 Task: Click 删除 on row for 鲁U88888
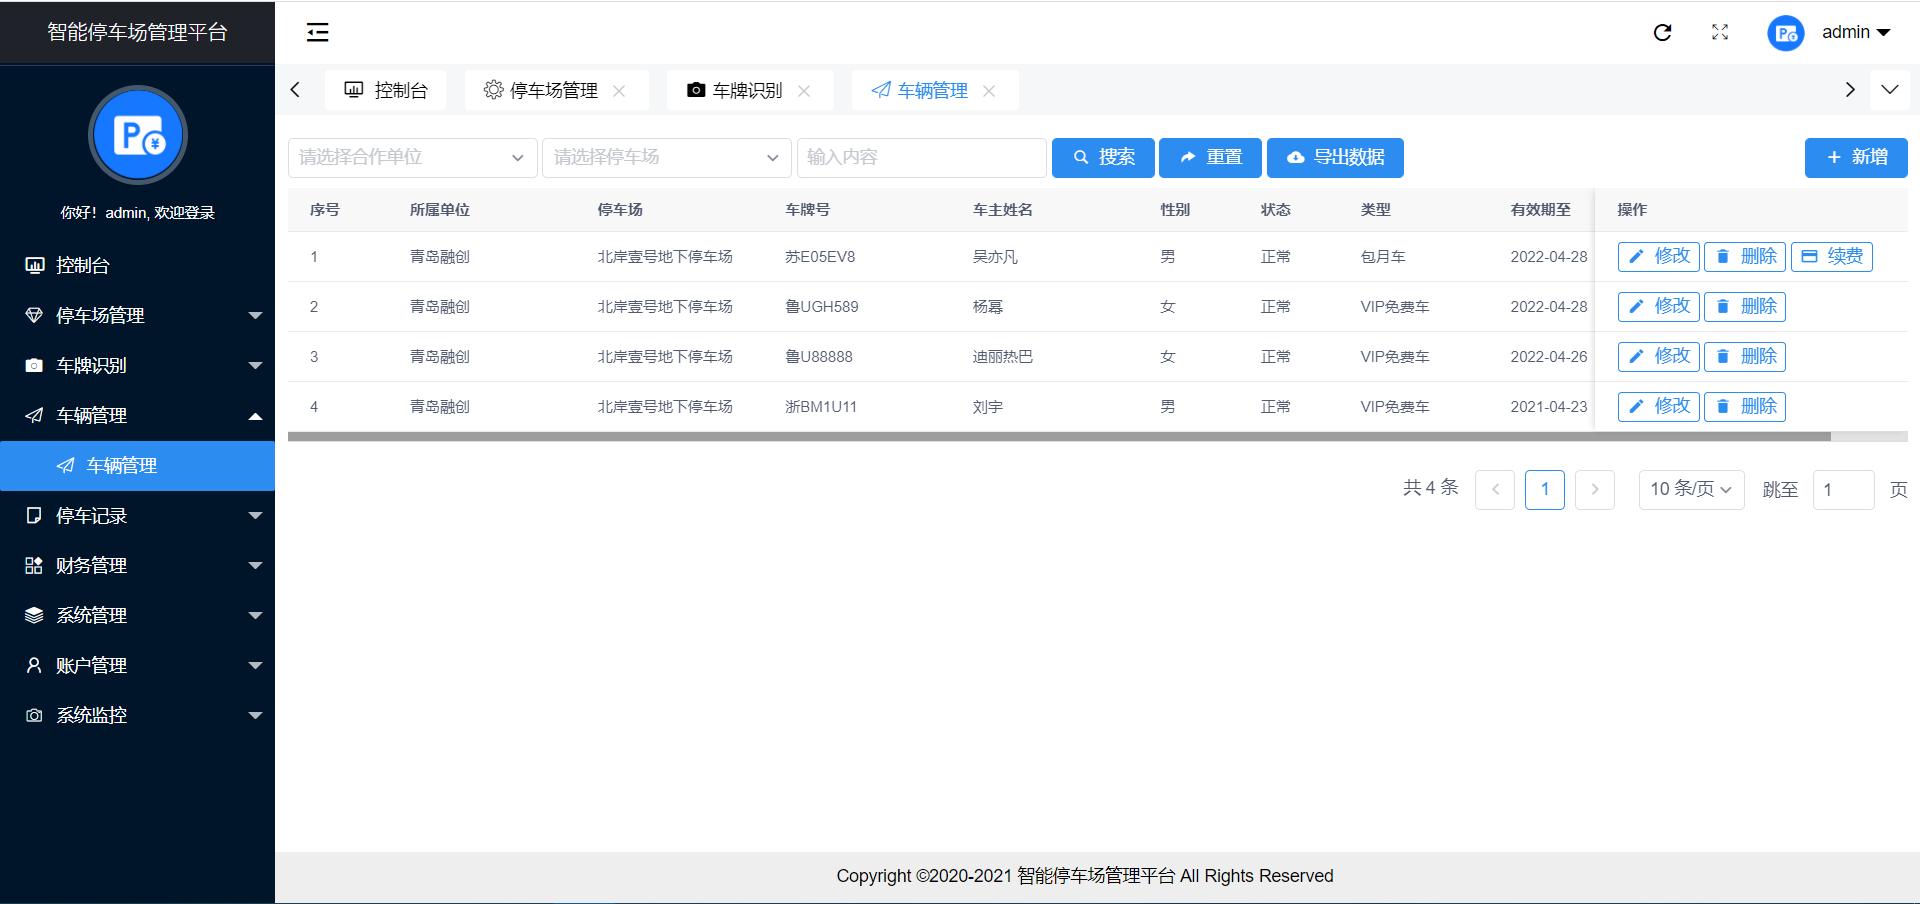[x=1744, y=356]
